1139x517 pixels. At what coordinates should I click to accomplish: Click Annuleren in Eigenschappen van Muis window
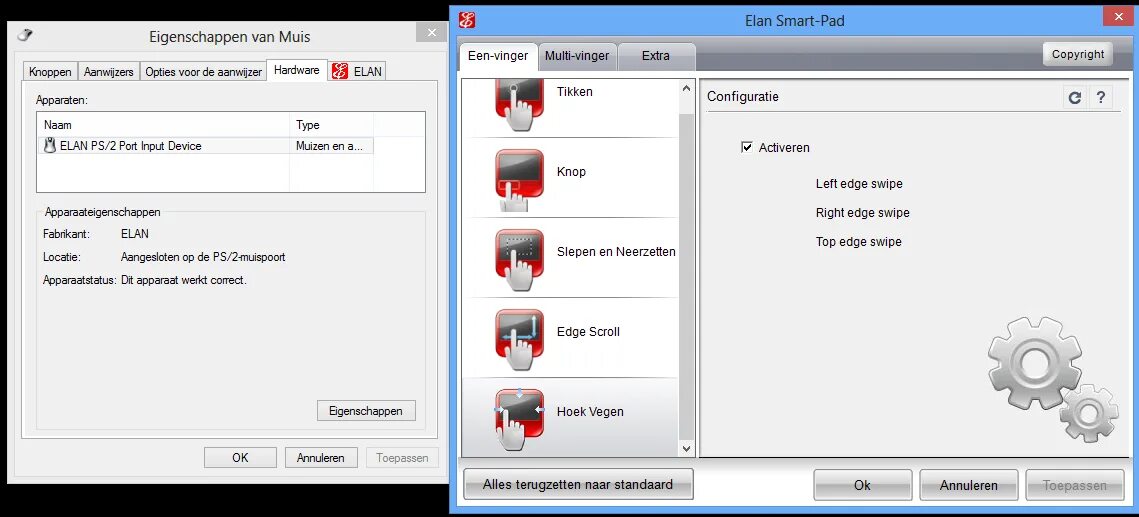(x=320, y=457)
